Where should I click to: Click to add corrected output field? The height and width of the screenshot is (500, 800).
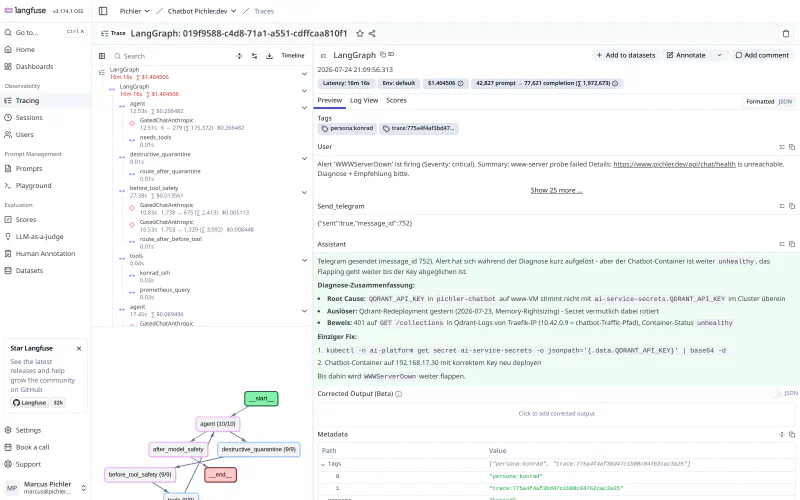[x=556, y=414]
